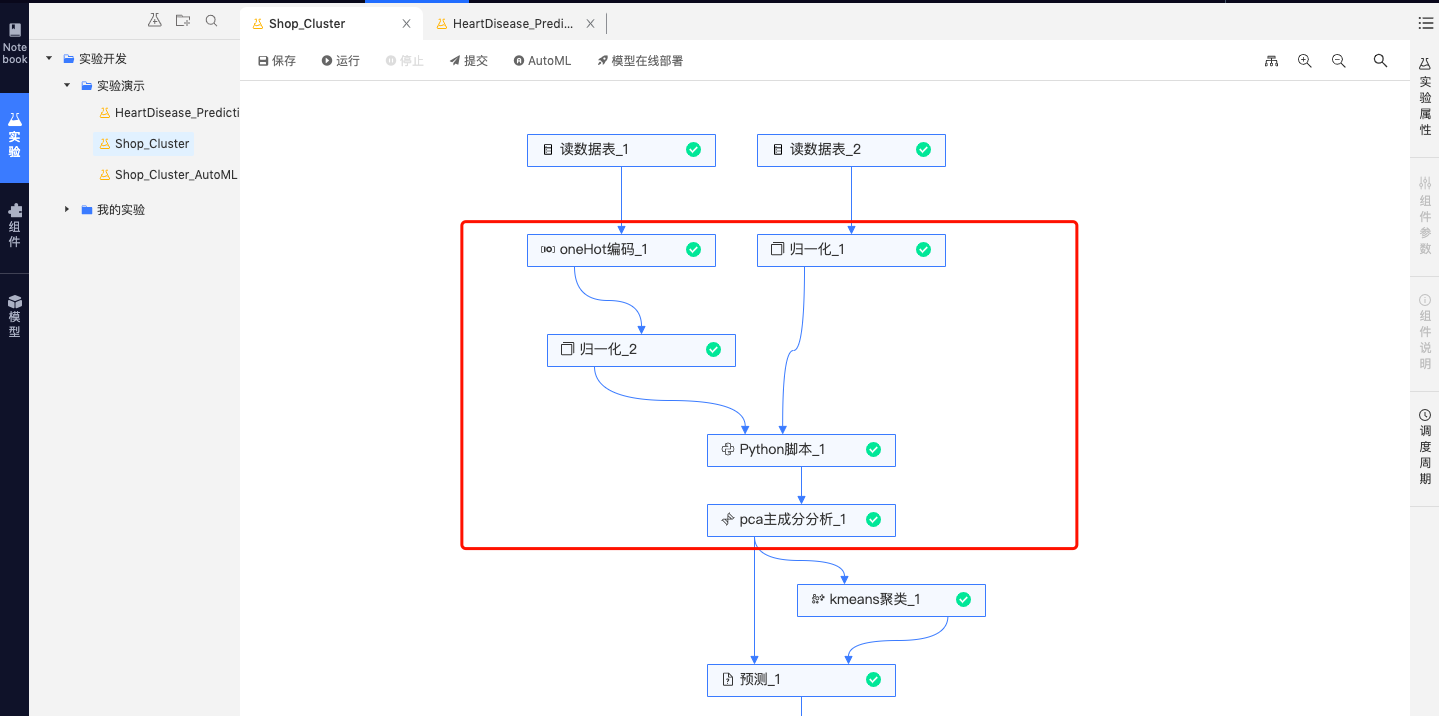Image resolution: width=1439 pixels, height=716 pixels.
Task: Click 模型在线部署 in the toolbar
Action: point(640,61)
